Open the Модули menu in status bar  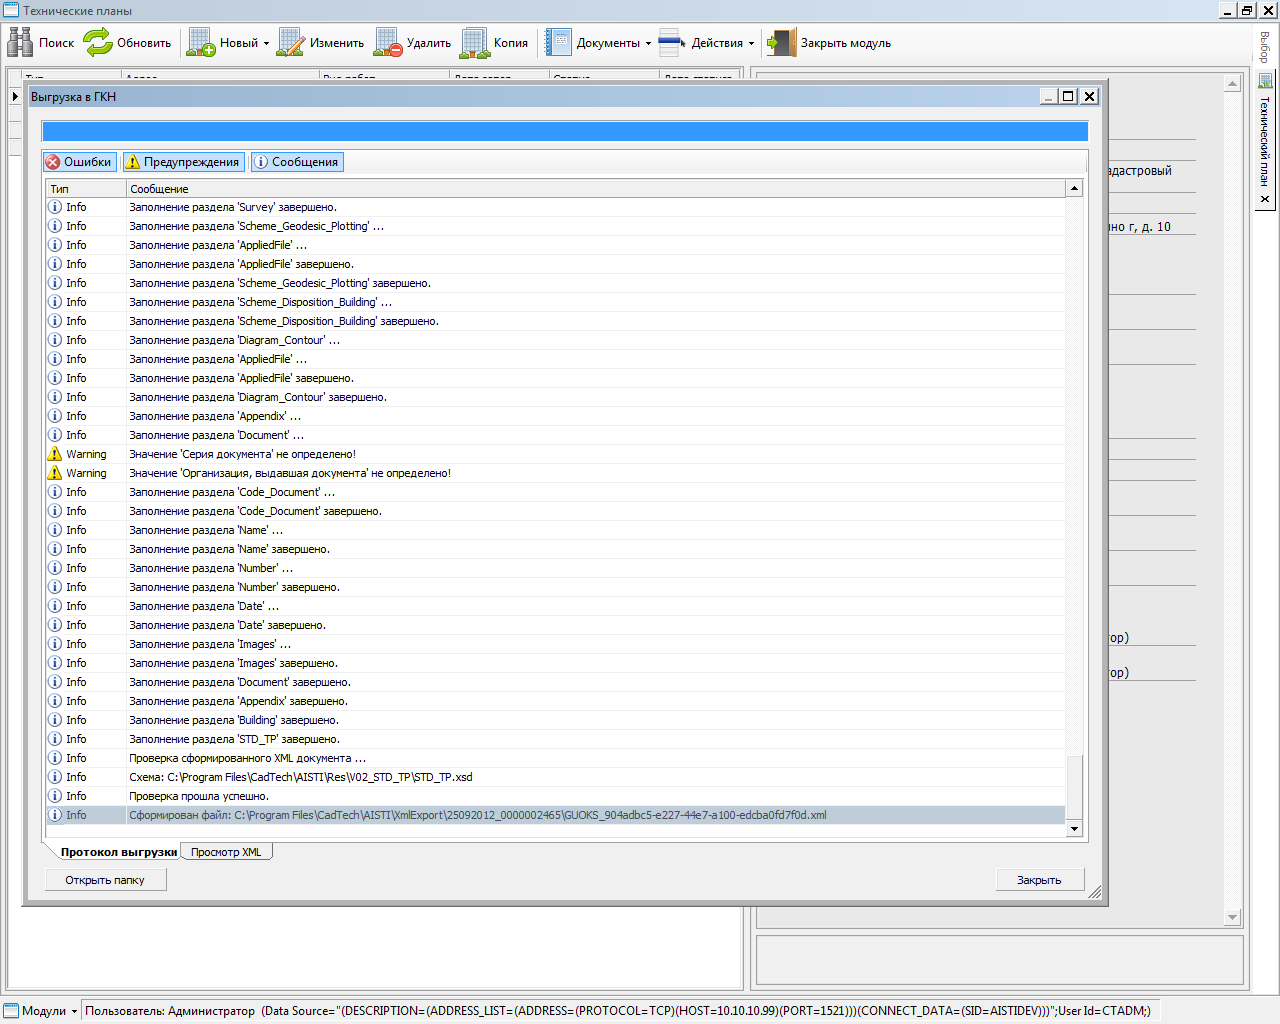pos(42,1011)
